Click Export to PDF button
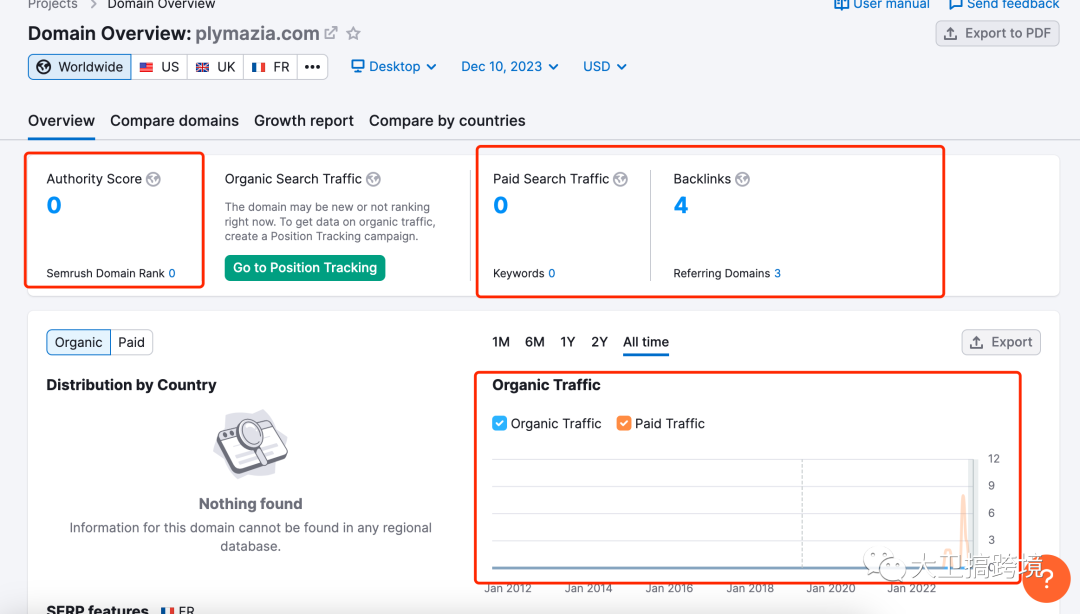 997,33
